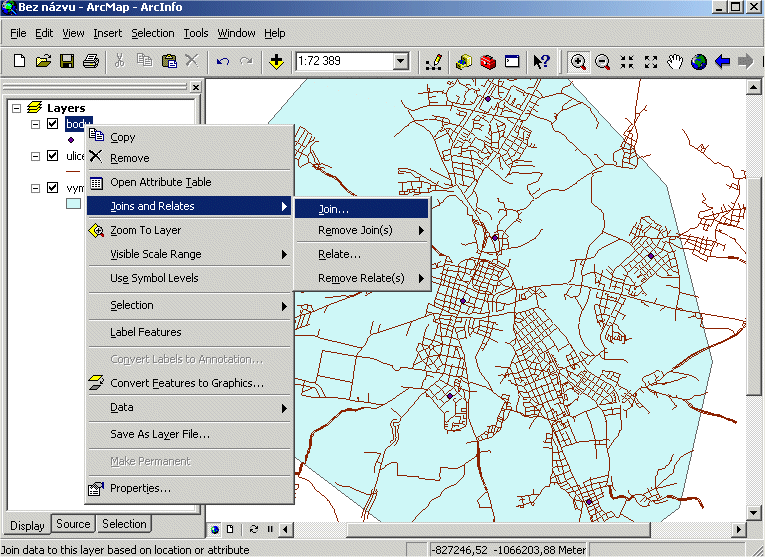
Task: Click the Cut scissors icon
Action: point(120,61)
